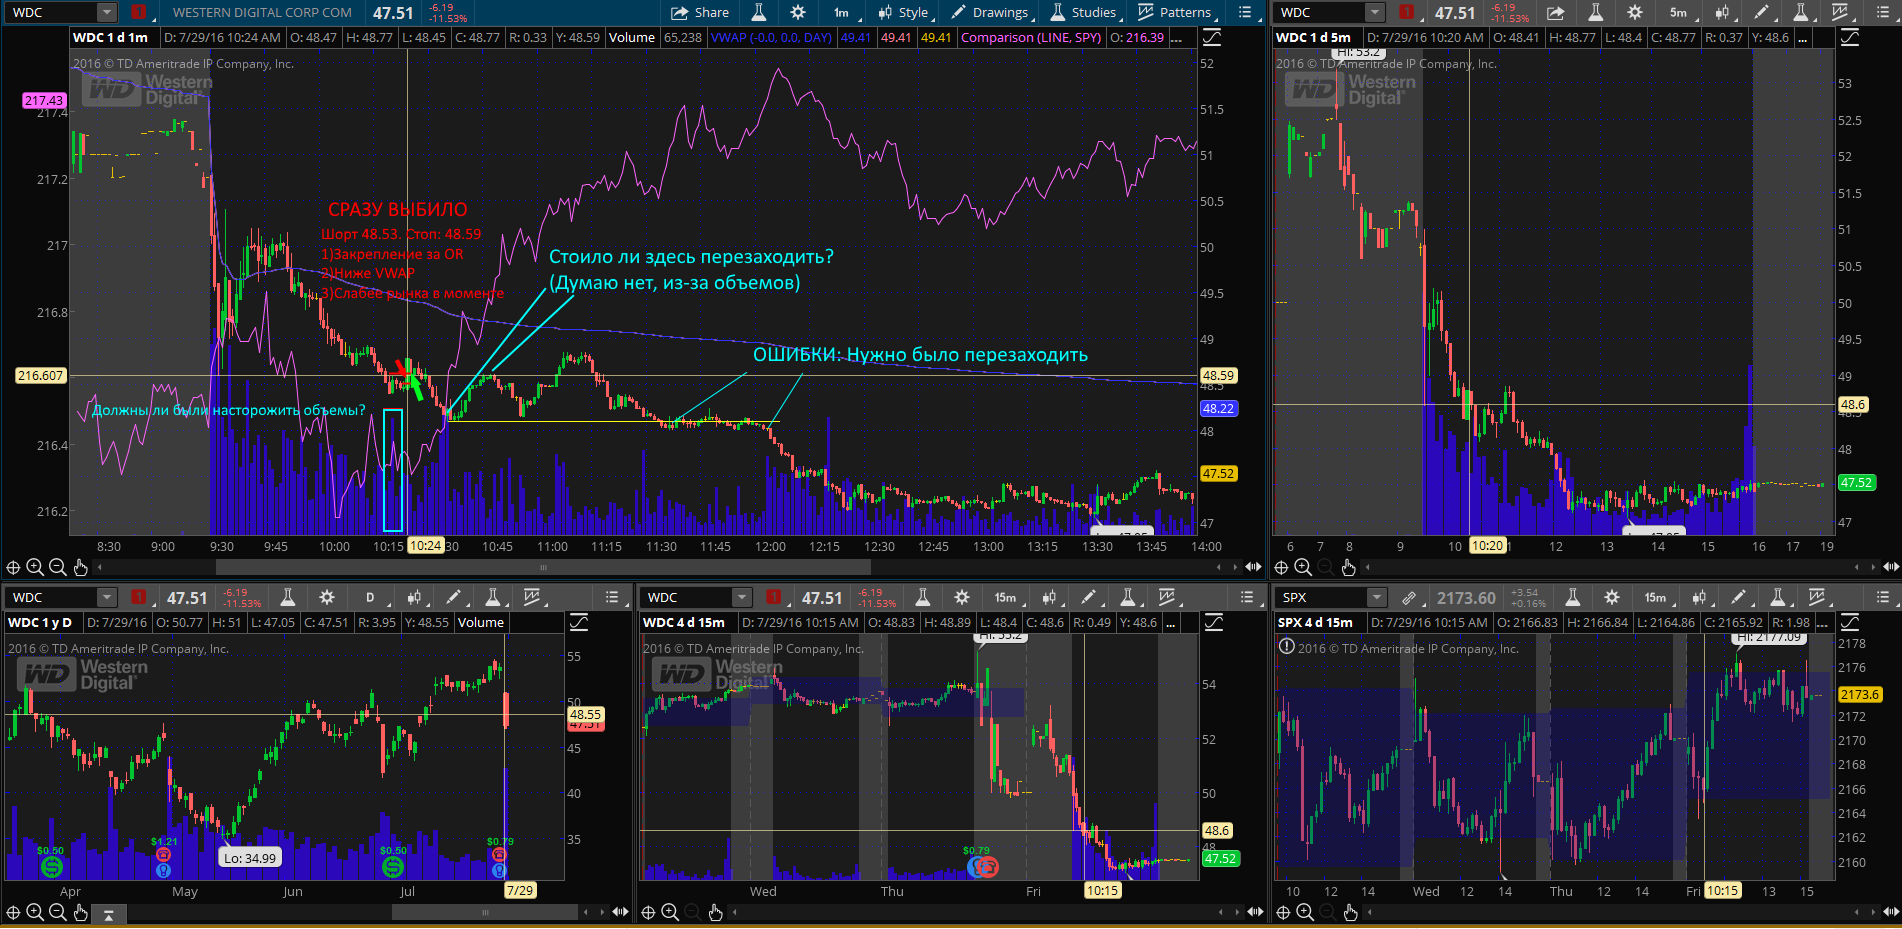Viewport: 1902px width, 929px height.
Task: Click info icon beside SPX chart copyright
Action: 1287,647
